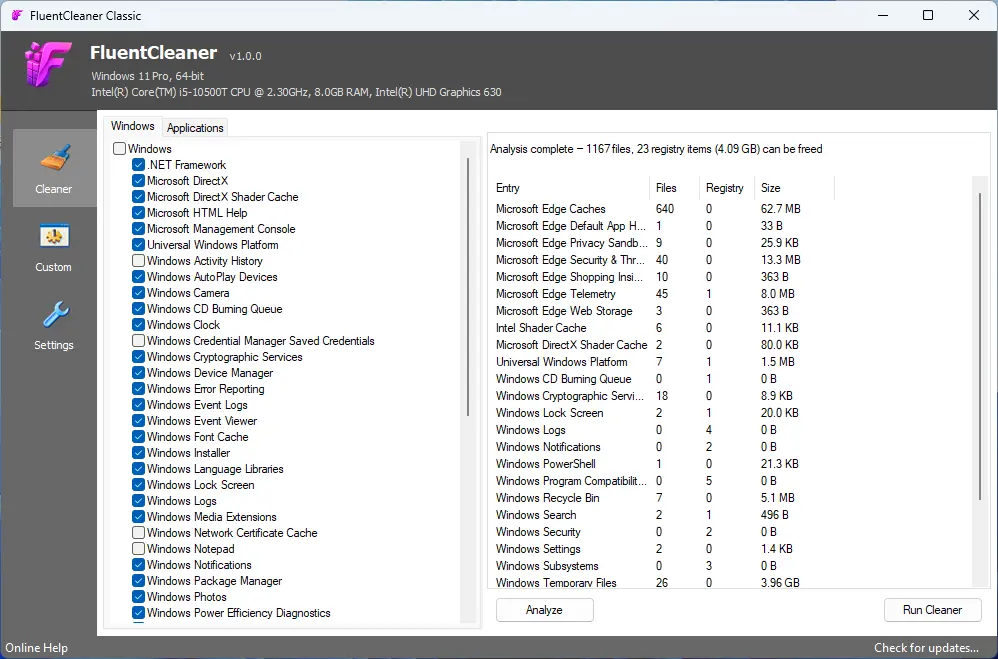Uncheck Windows Device Manager checkbox
Screen dimensions: 998x659
click(x=138, y=372)
